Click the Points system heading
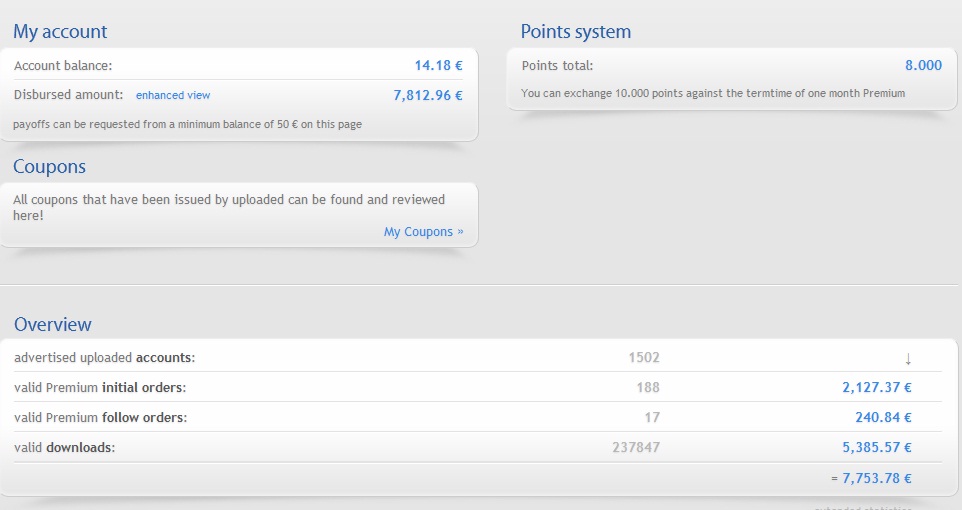The width and height of the screenshot is (962, 510). (576, 32)
